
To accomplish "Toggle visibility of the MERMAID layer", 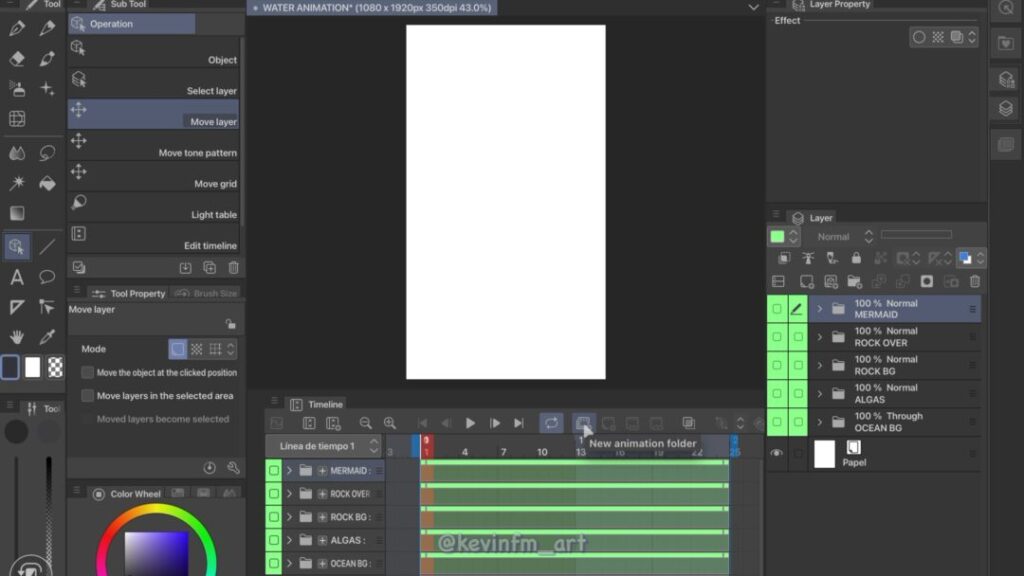I will pyautogui.click(x=776, y=309).
